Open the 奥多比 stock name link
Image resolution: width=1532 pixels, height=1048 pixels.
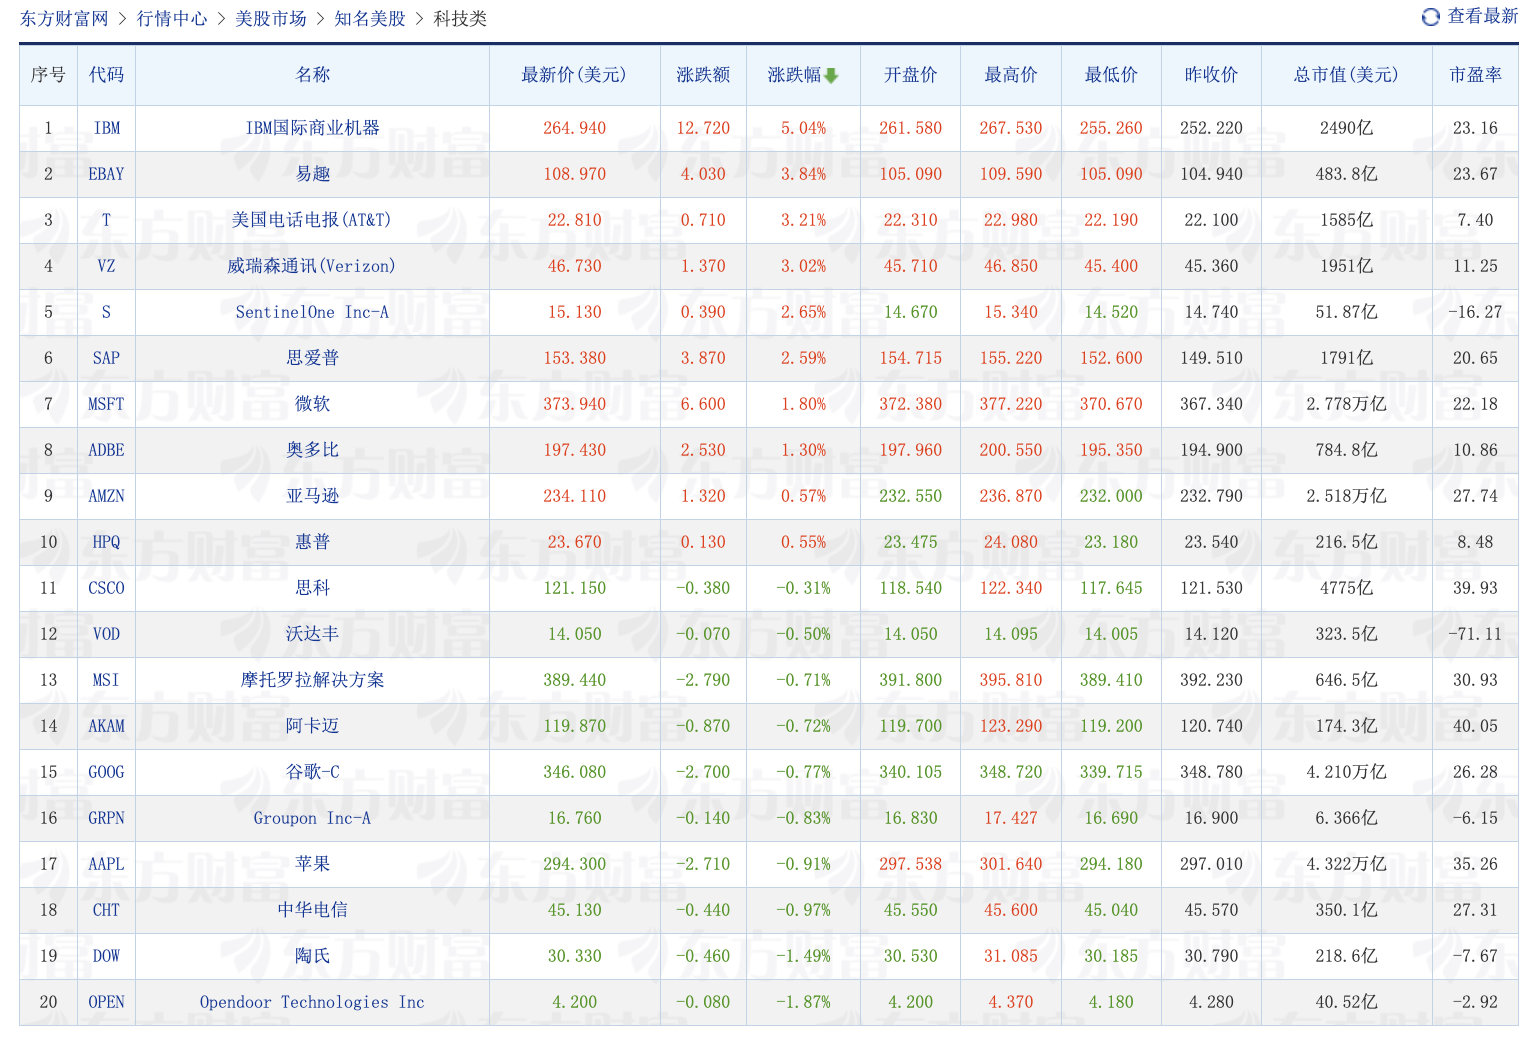tap(313, 450)
